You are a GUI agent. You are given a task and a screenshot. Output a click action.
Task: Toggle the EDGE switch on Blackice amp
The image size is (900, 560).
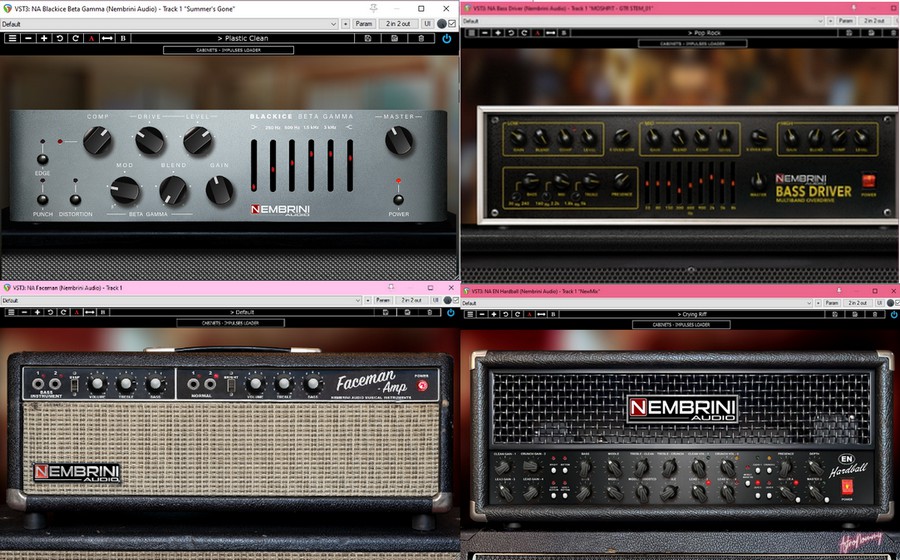(x=43, y=158)
